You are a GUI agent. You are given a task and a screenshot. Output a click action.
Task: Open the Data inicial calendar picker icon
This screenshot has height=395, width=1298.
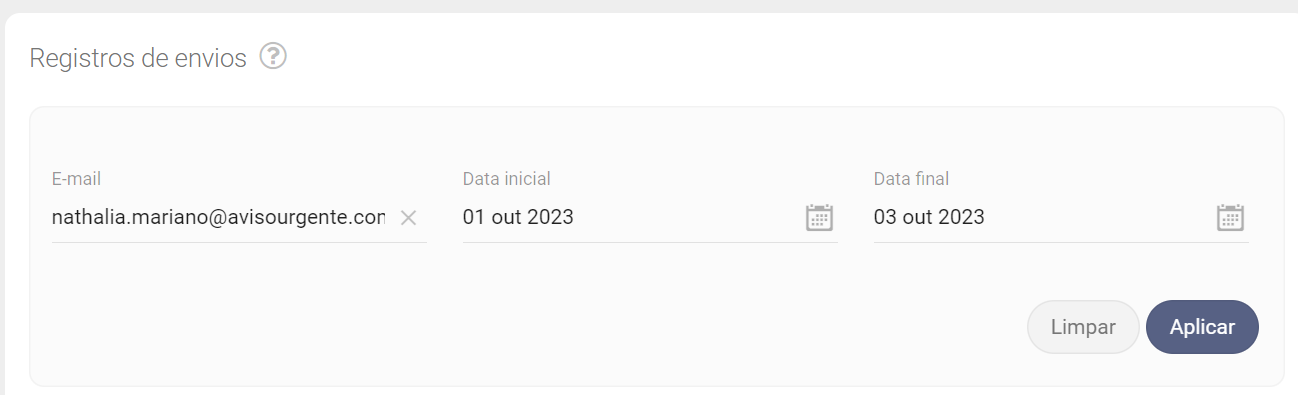pyautogui.click(x=819, y=217)
